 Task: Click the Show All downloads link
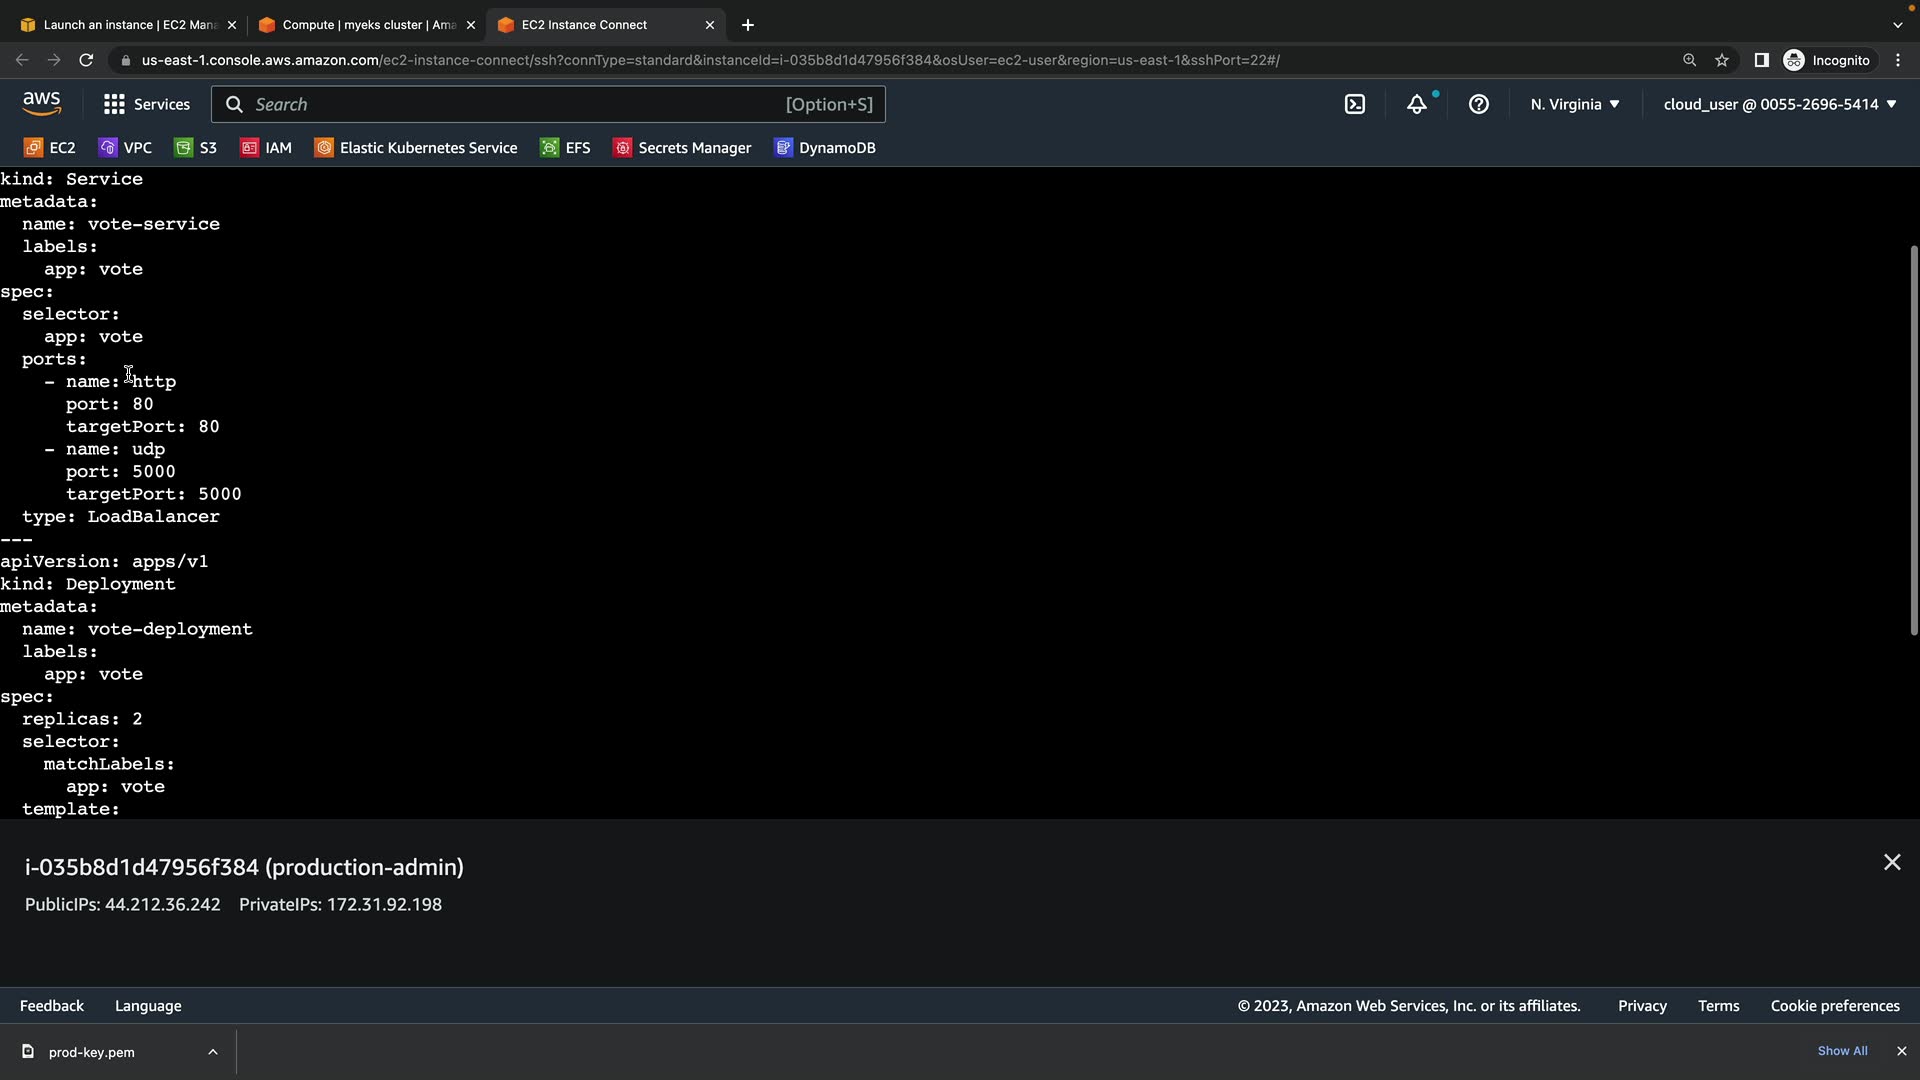(1842, 1051)
